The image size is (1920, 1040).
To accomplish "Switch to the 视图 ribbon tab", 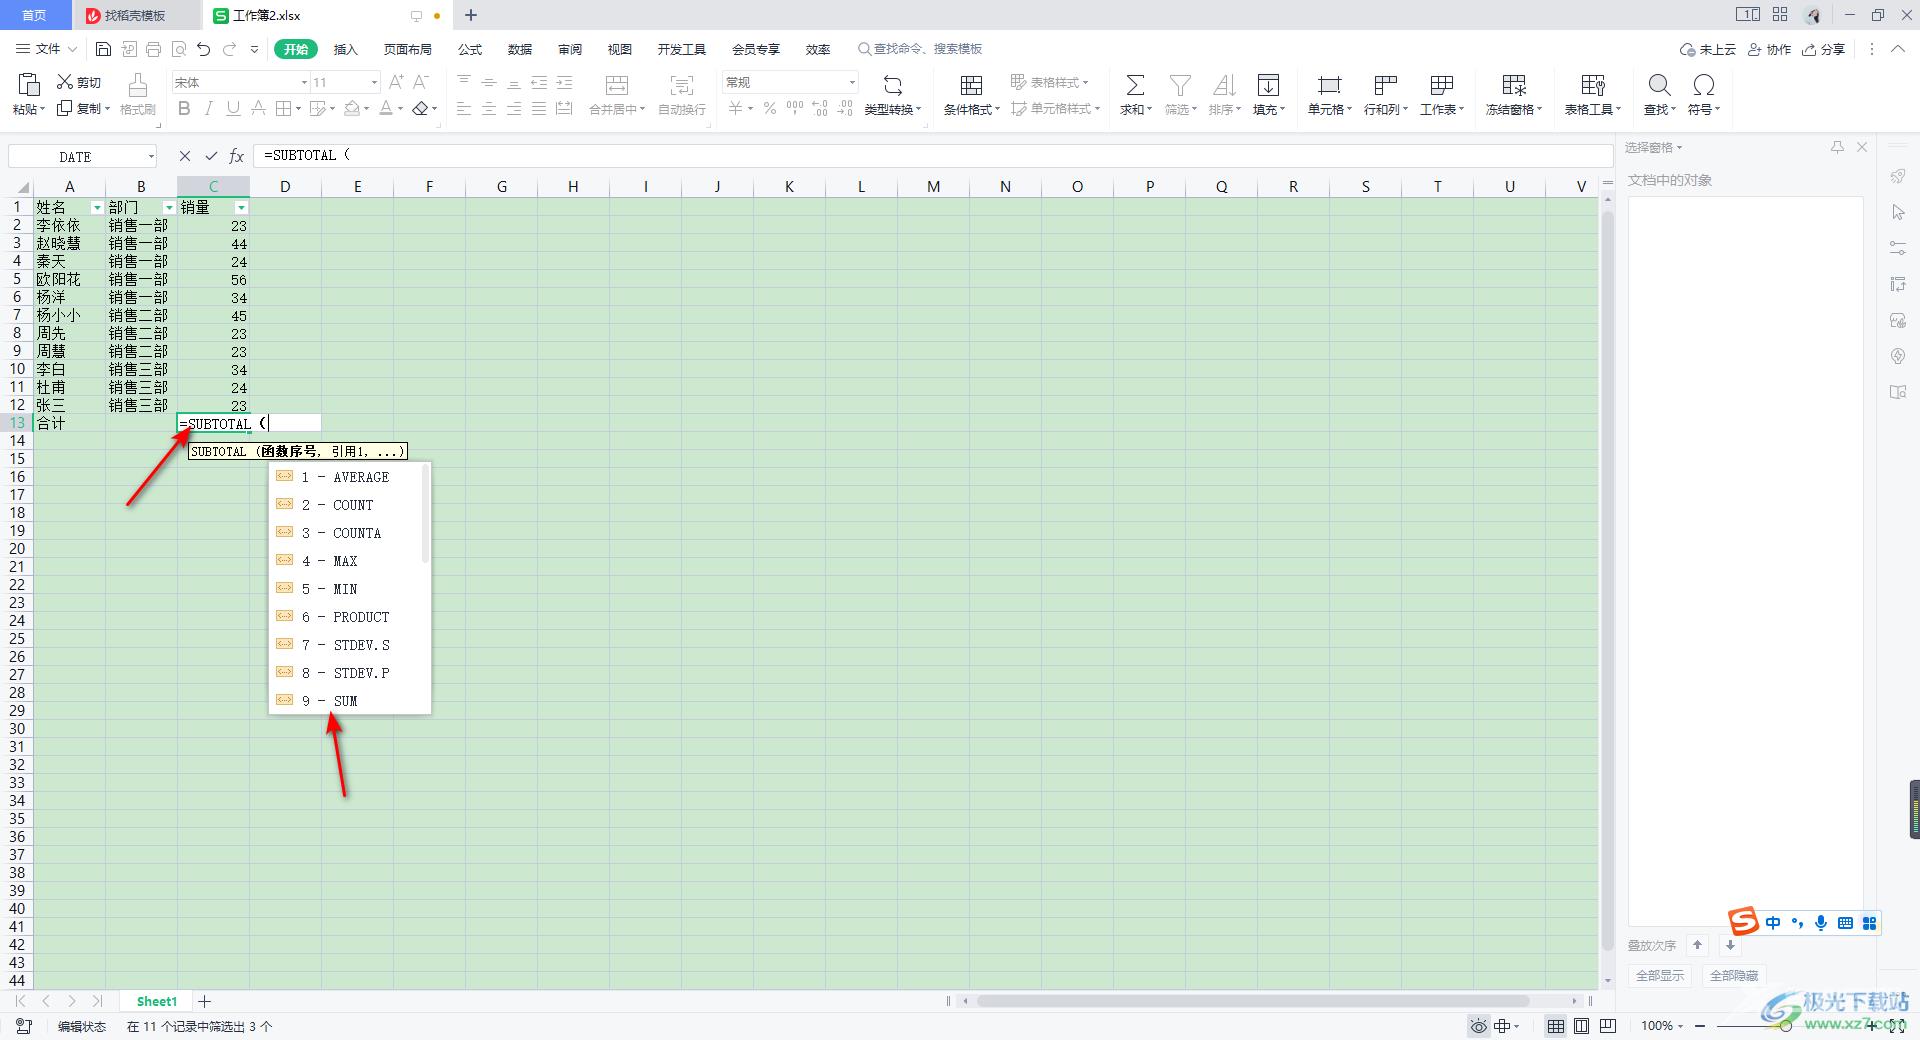I will (x=620, y=49).
